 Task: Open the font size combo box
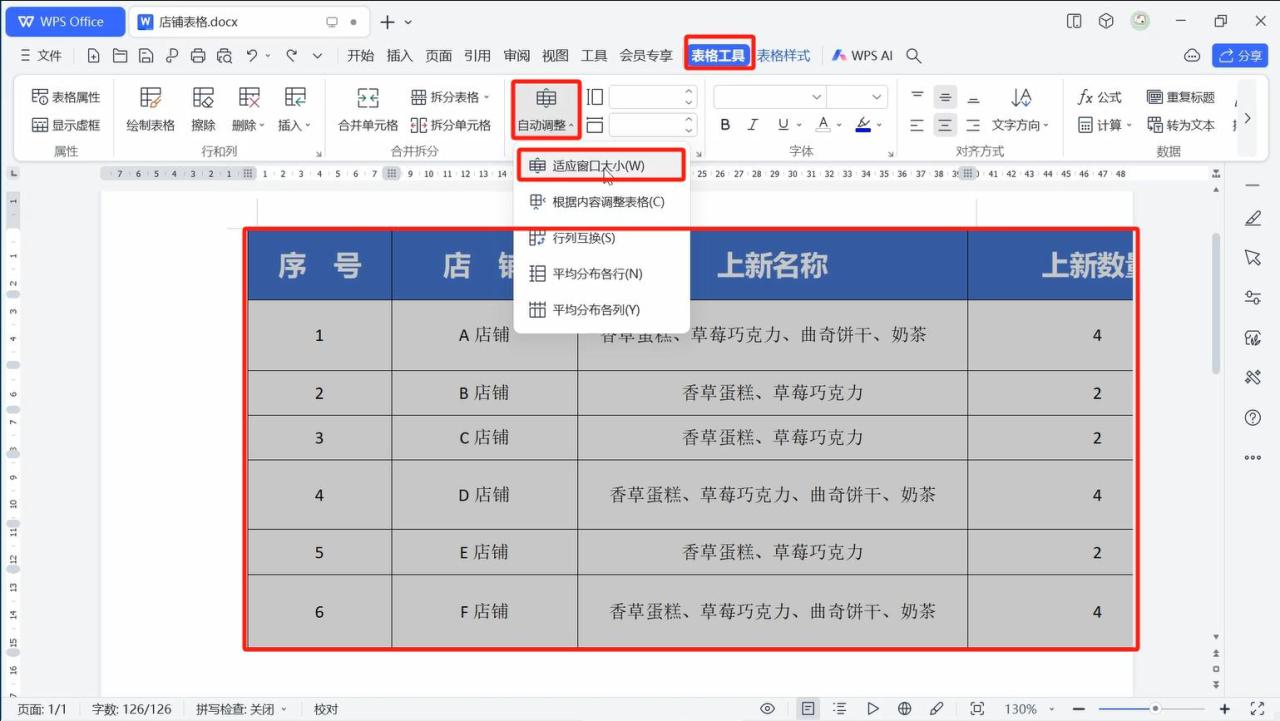pos(857,97)
